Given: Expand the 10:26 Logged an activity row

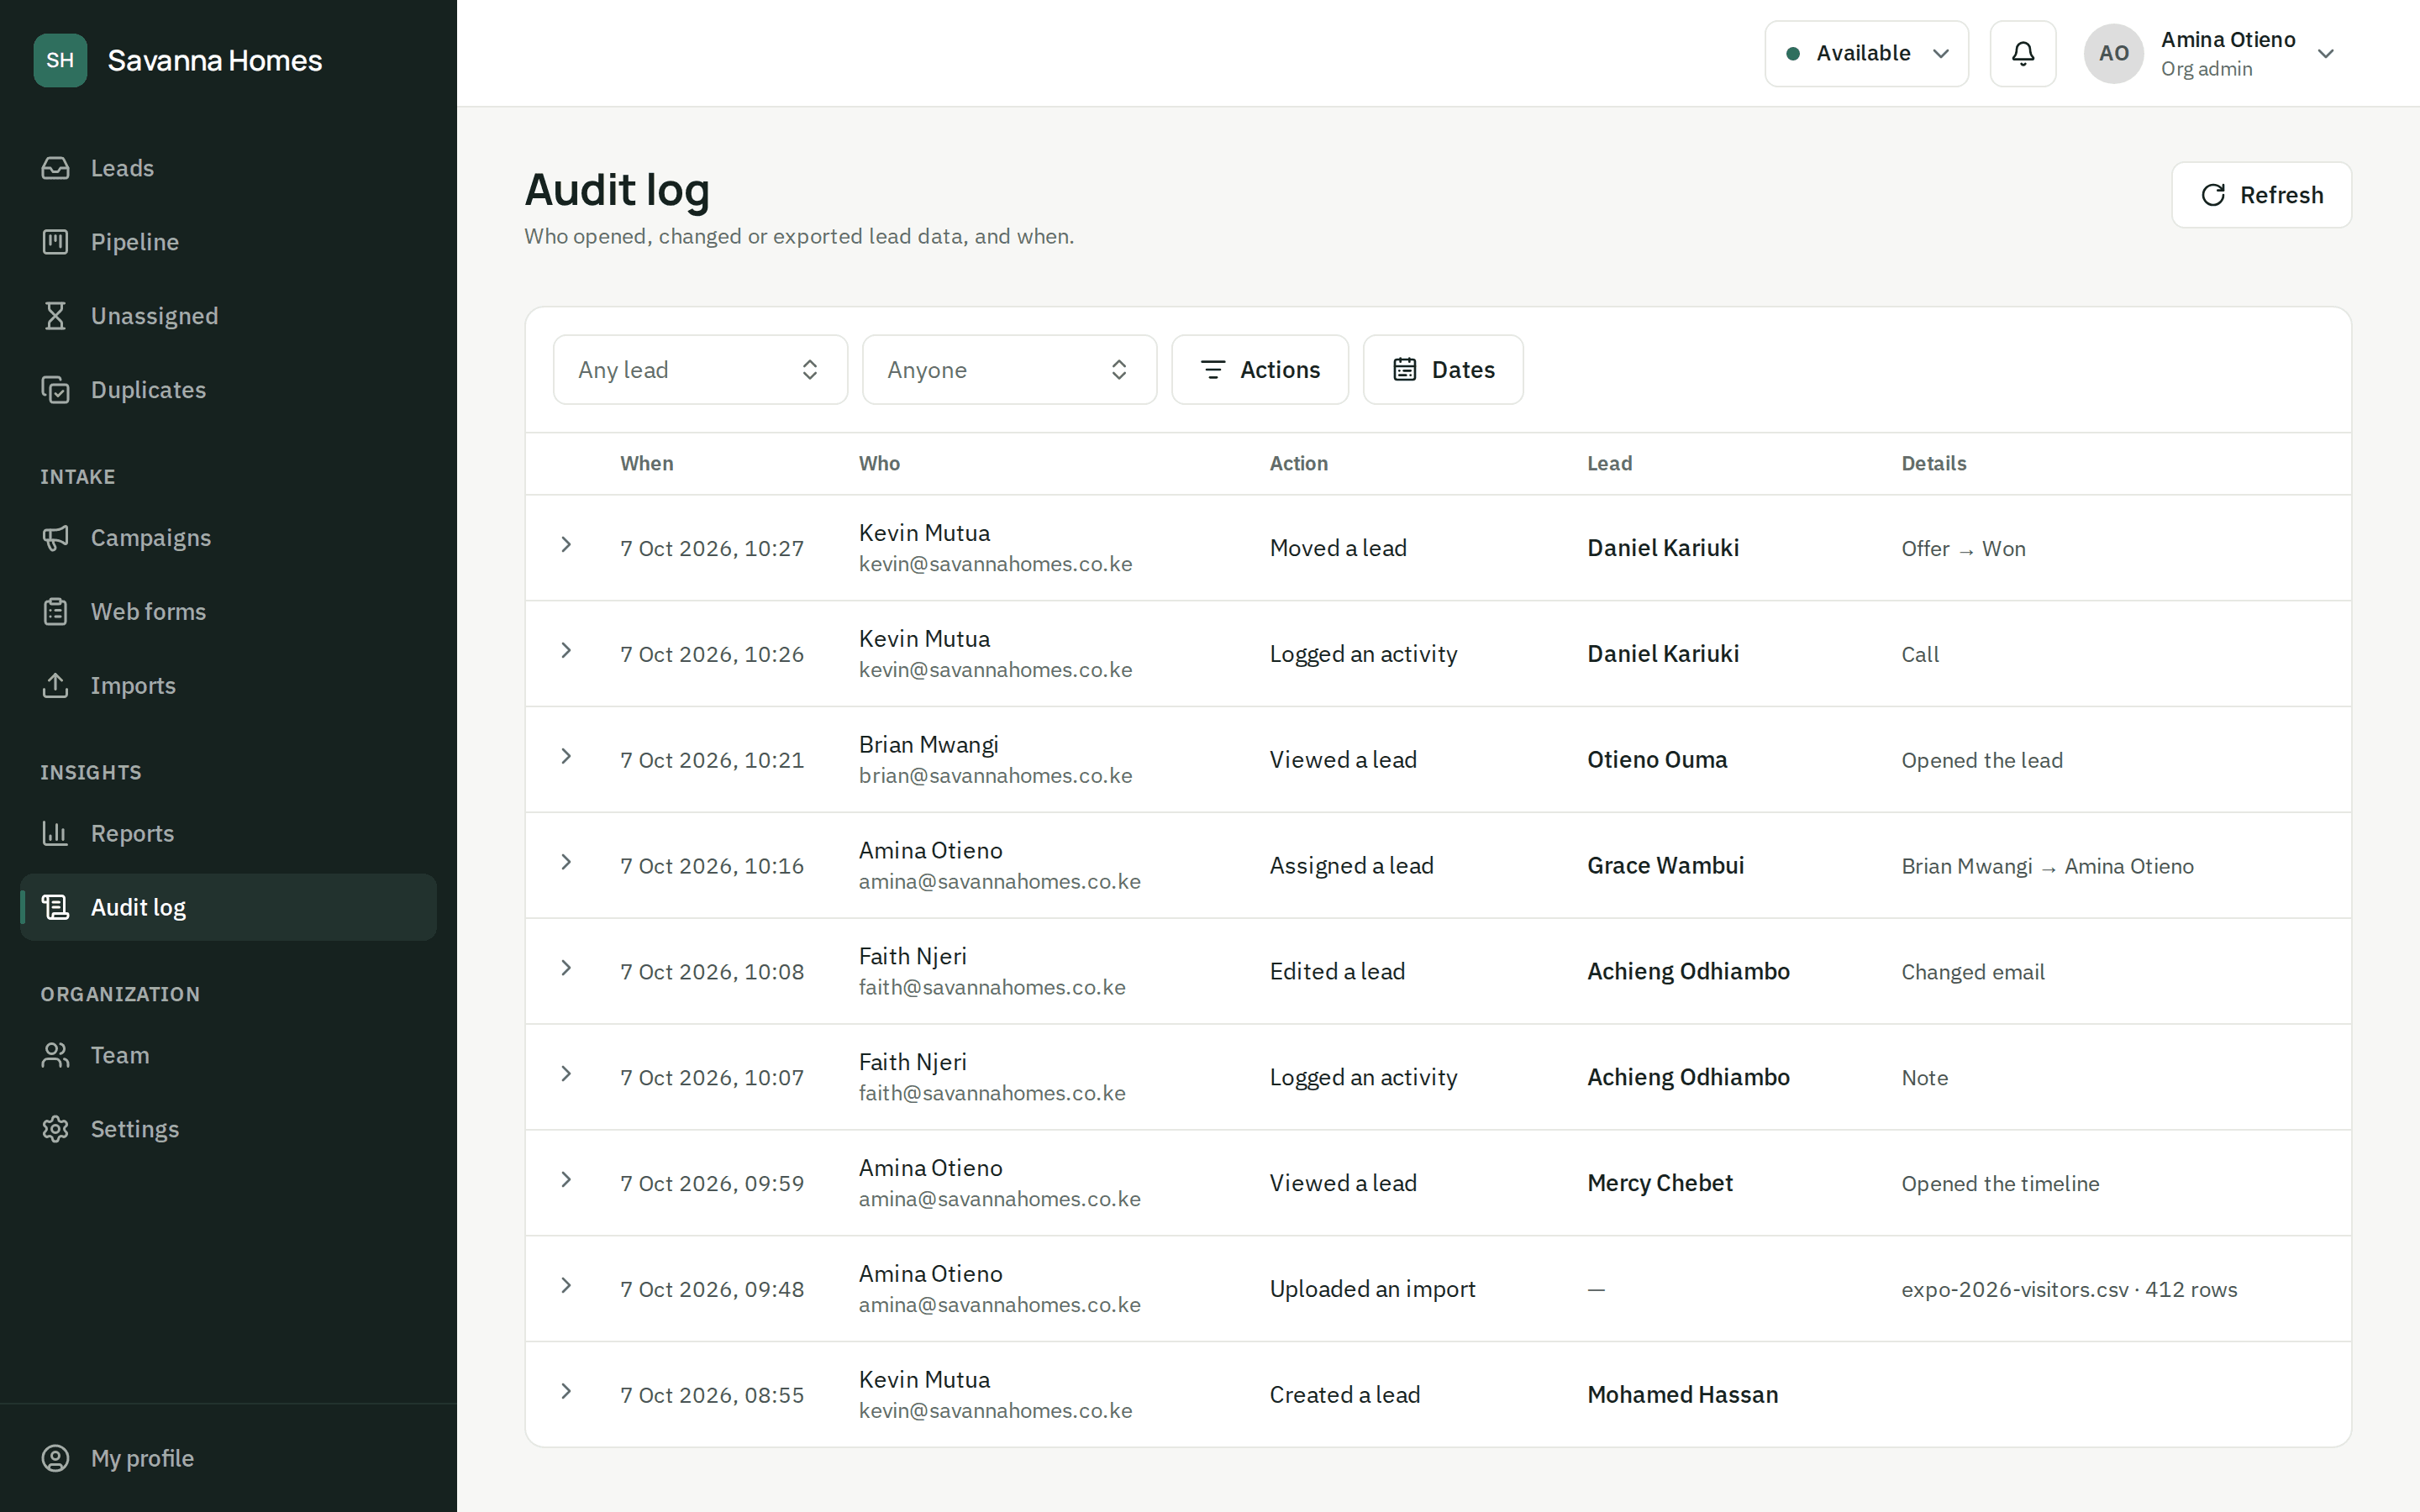Looking at the screenshot, I should coord(566,651).
